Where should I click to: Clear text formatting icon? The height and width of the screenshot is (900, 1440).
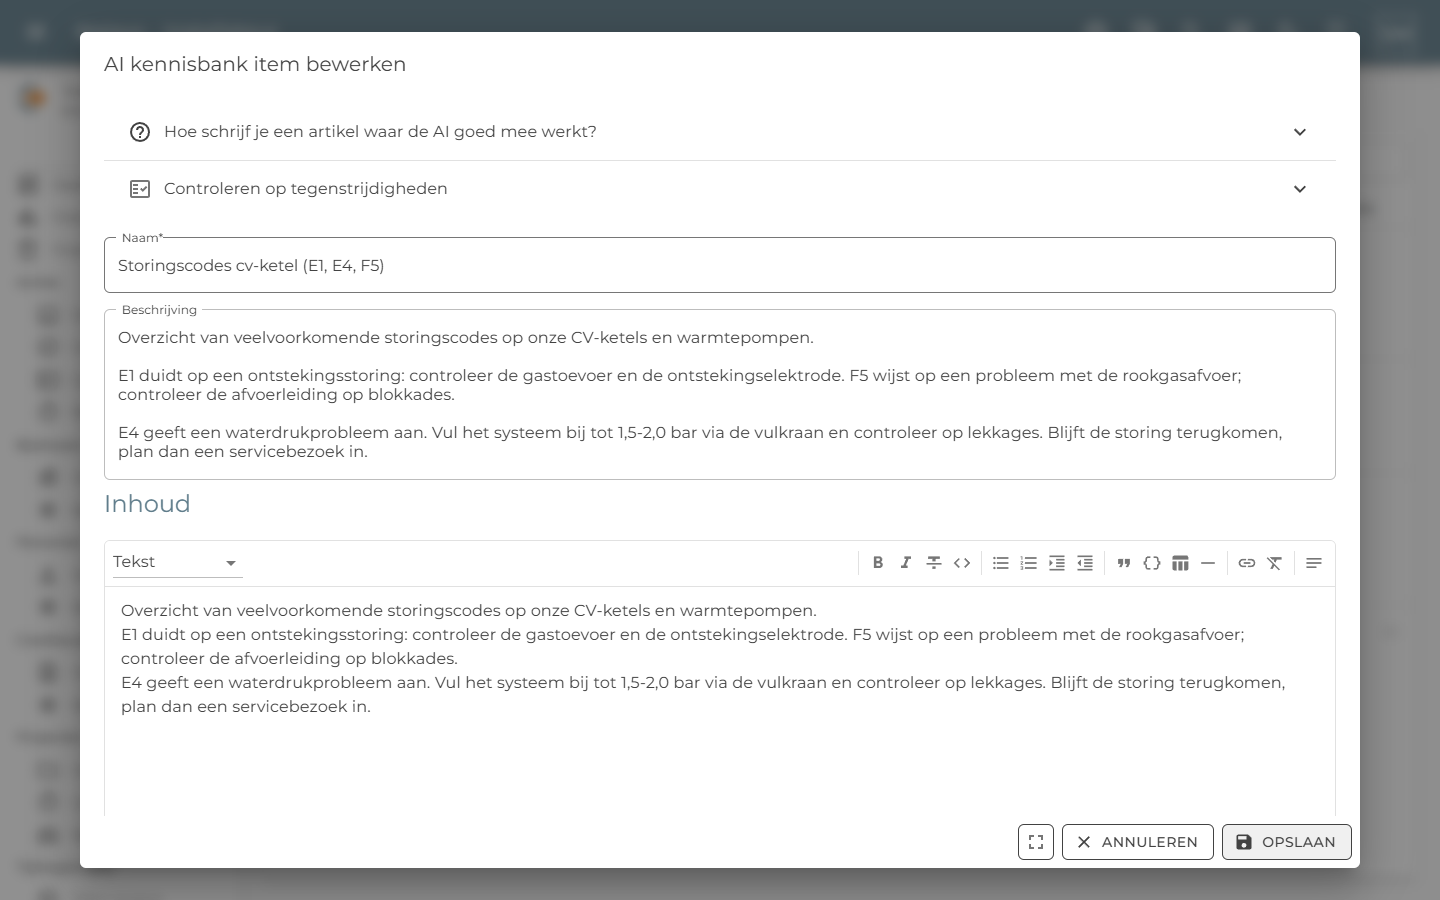[x=1275, y=563]
